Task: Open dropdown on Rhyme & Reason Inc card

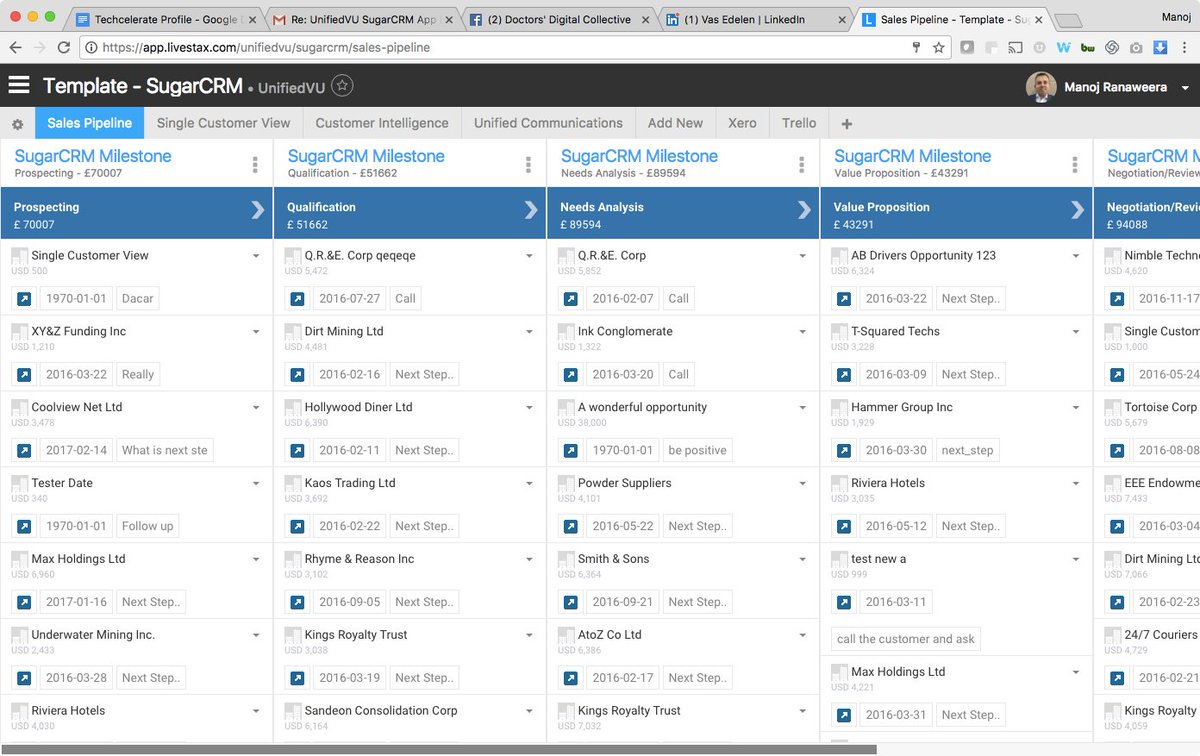Action: (x=529, y=560)
